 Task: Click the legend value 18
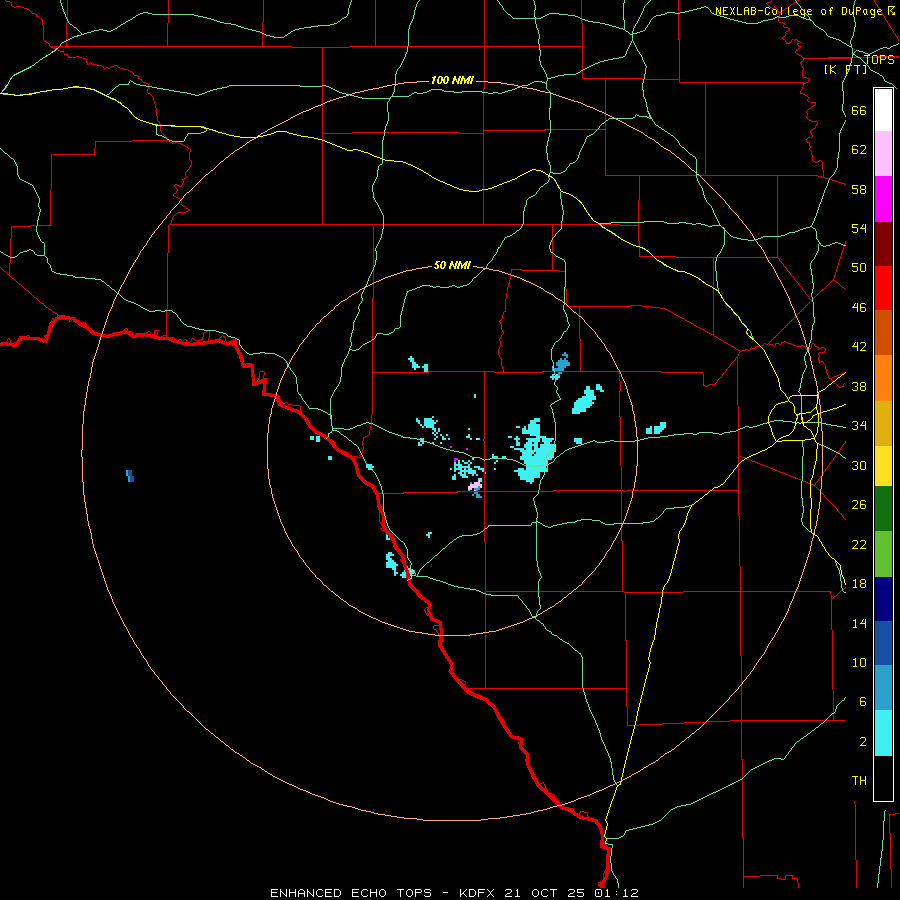point(859,584)
